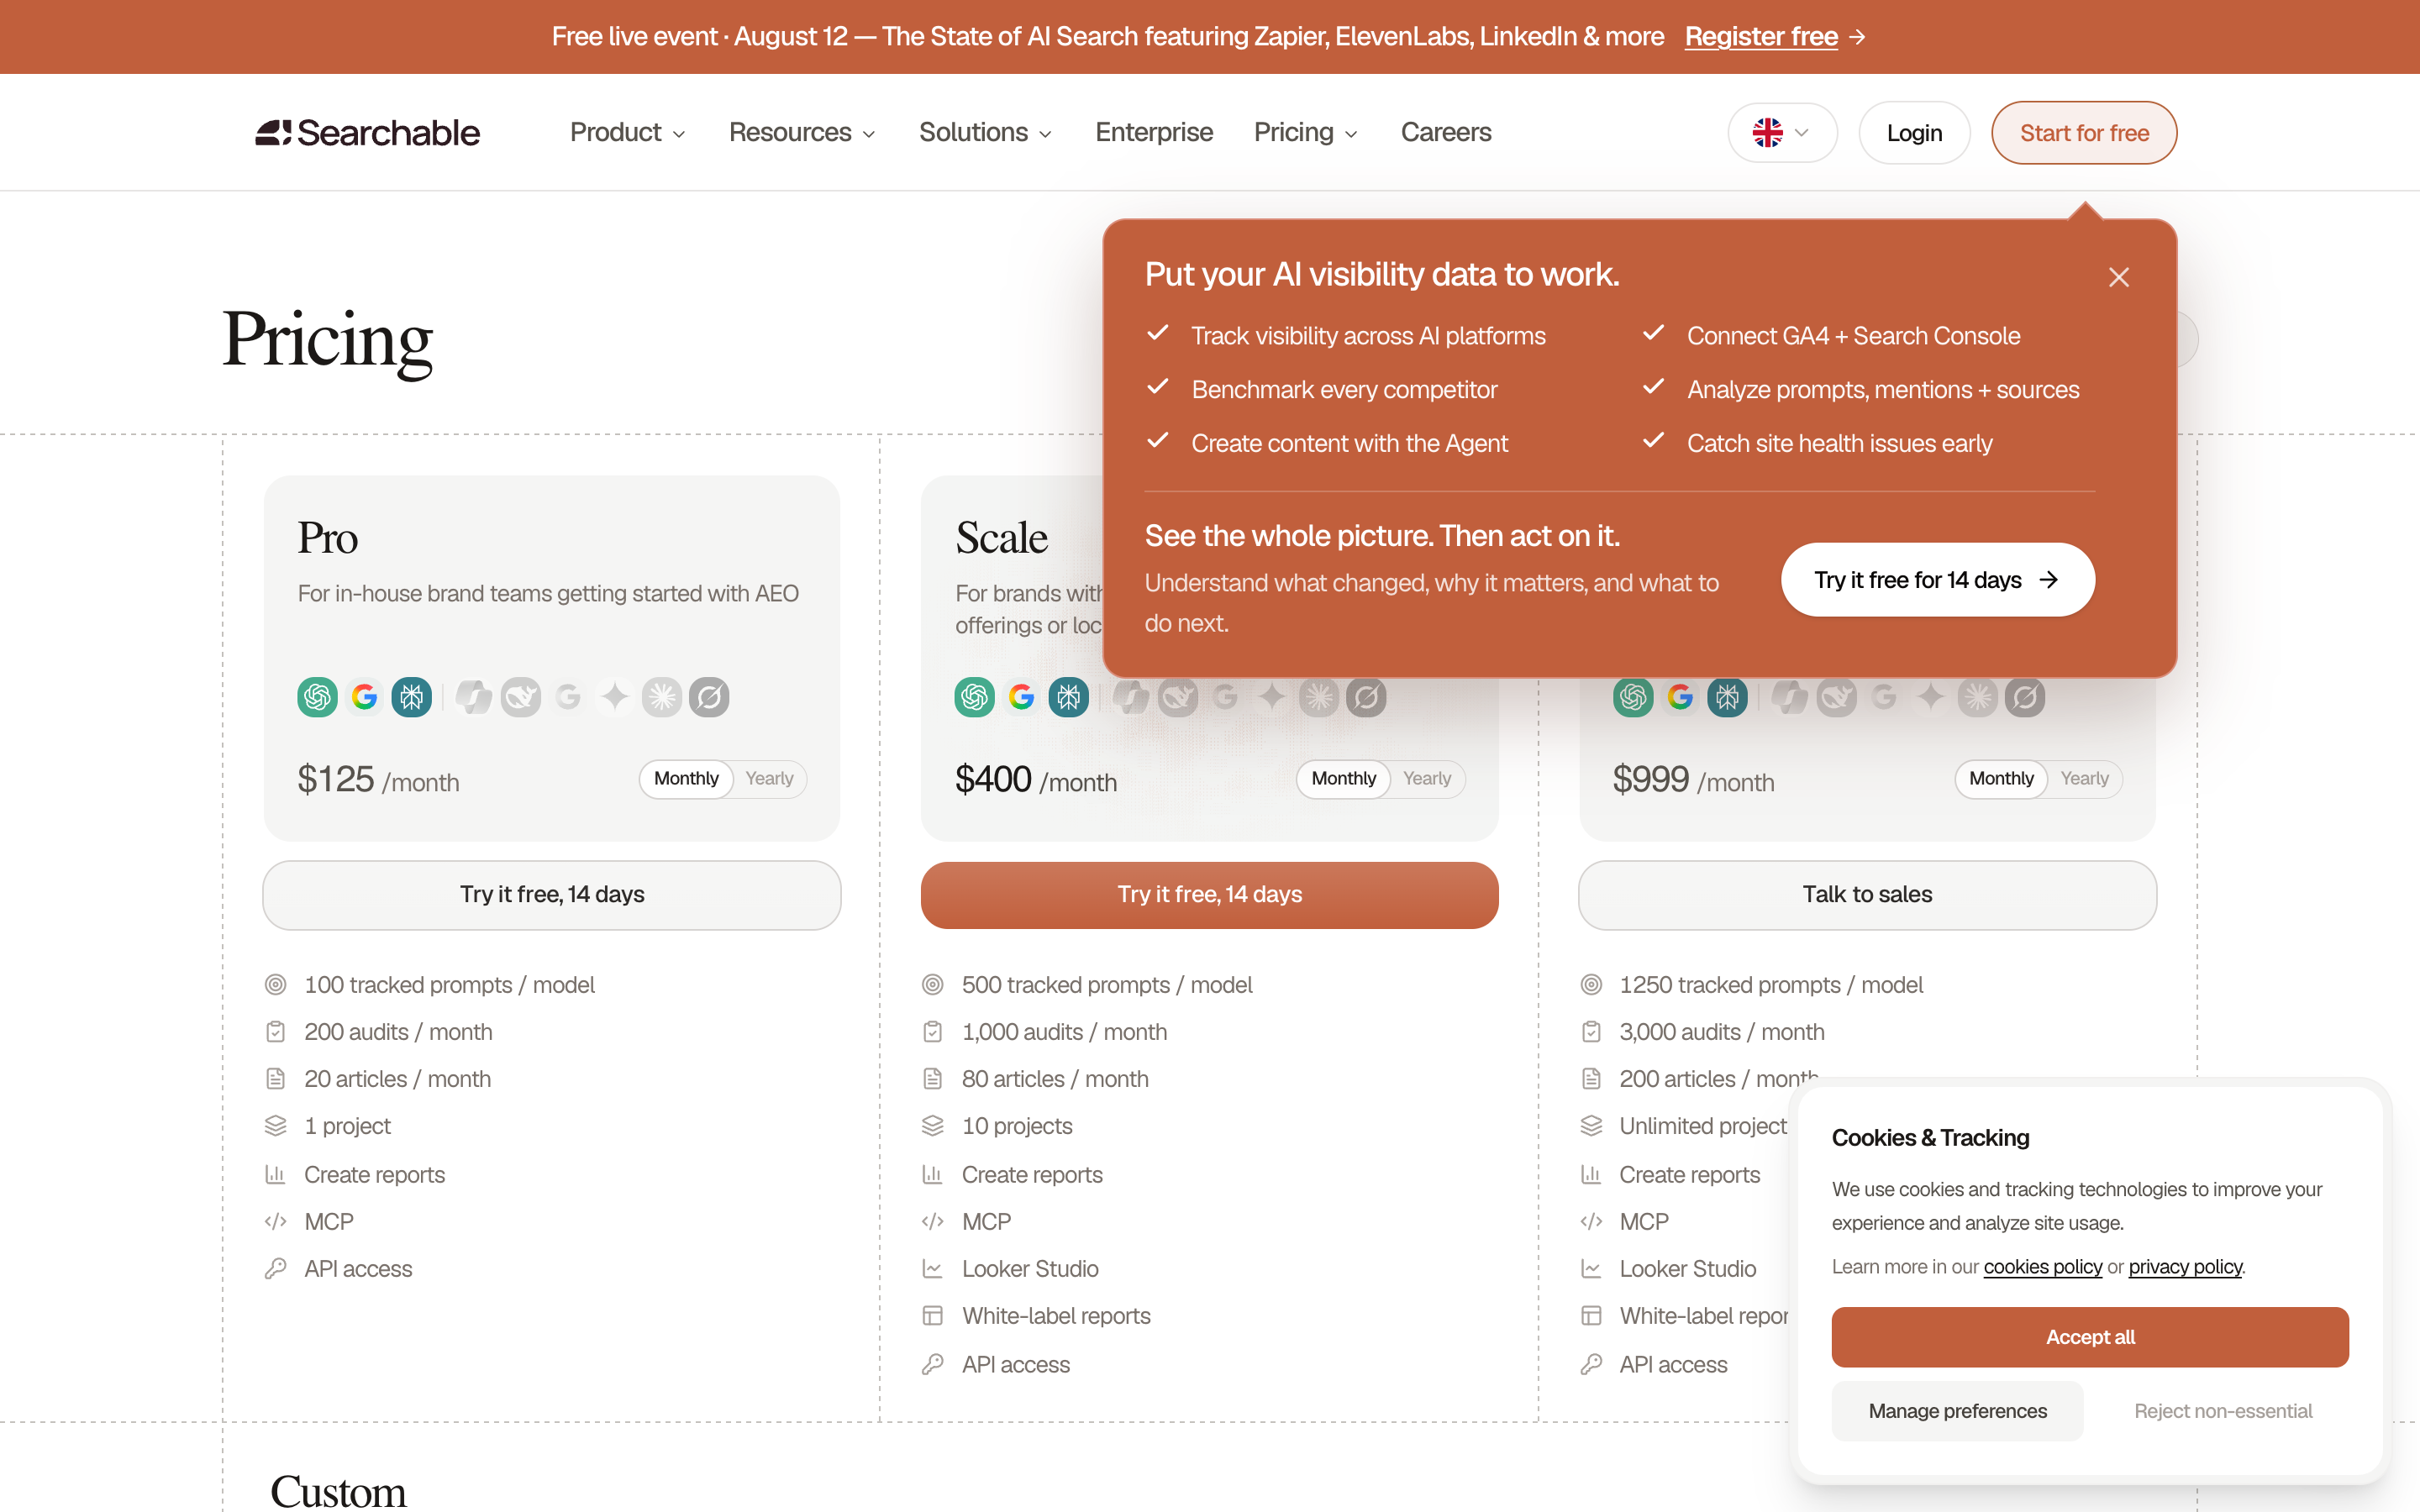
Task: Click "100 tracked prompts / model" in Pro features
Action: click(x=449, y=985)
